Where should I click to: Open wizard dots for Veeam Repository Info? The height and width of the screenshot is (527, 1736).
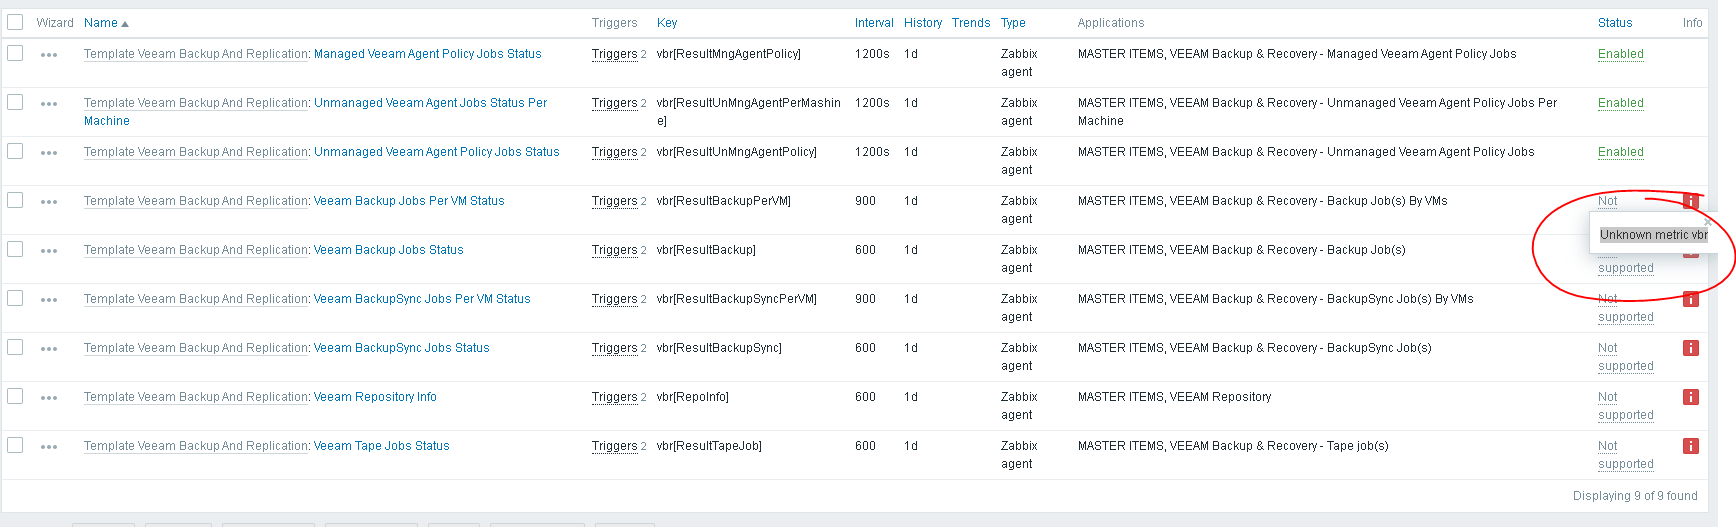pyautogui.click(x=49, y=398)
